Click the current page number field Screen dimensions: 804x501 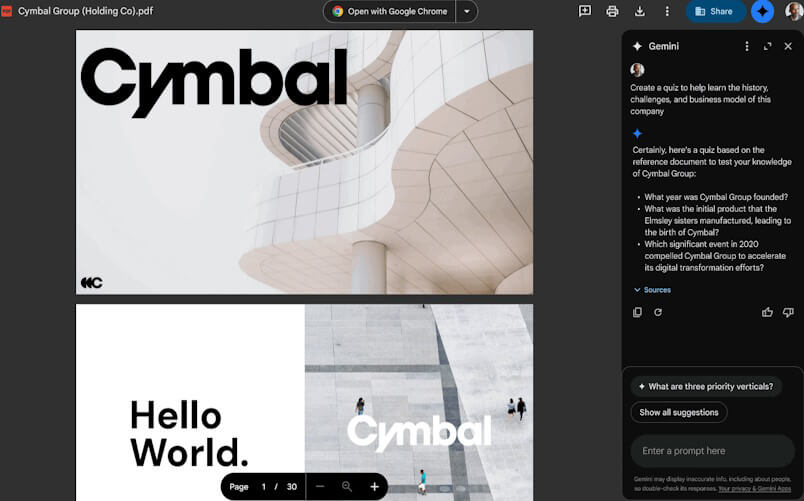(x=264, y=487)
